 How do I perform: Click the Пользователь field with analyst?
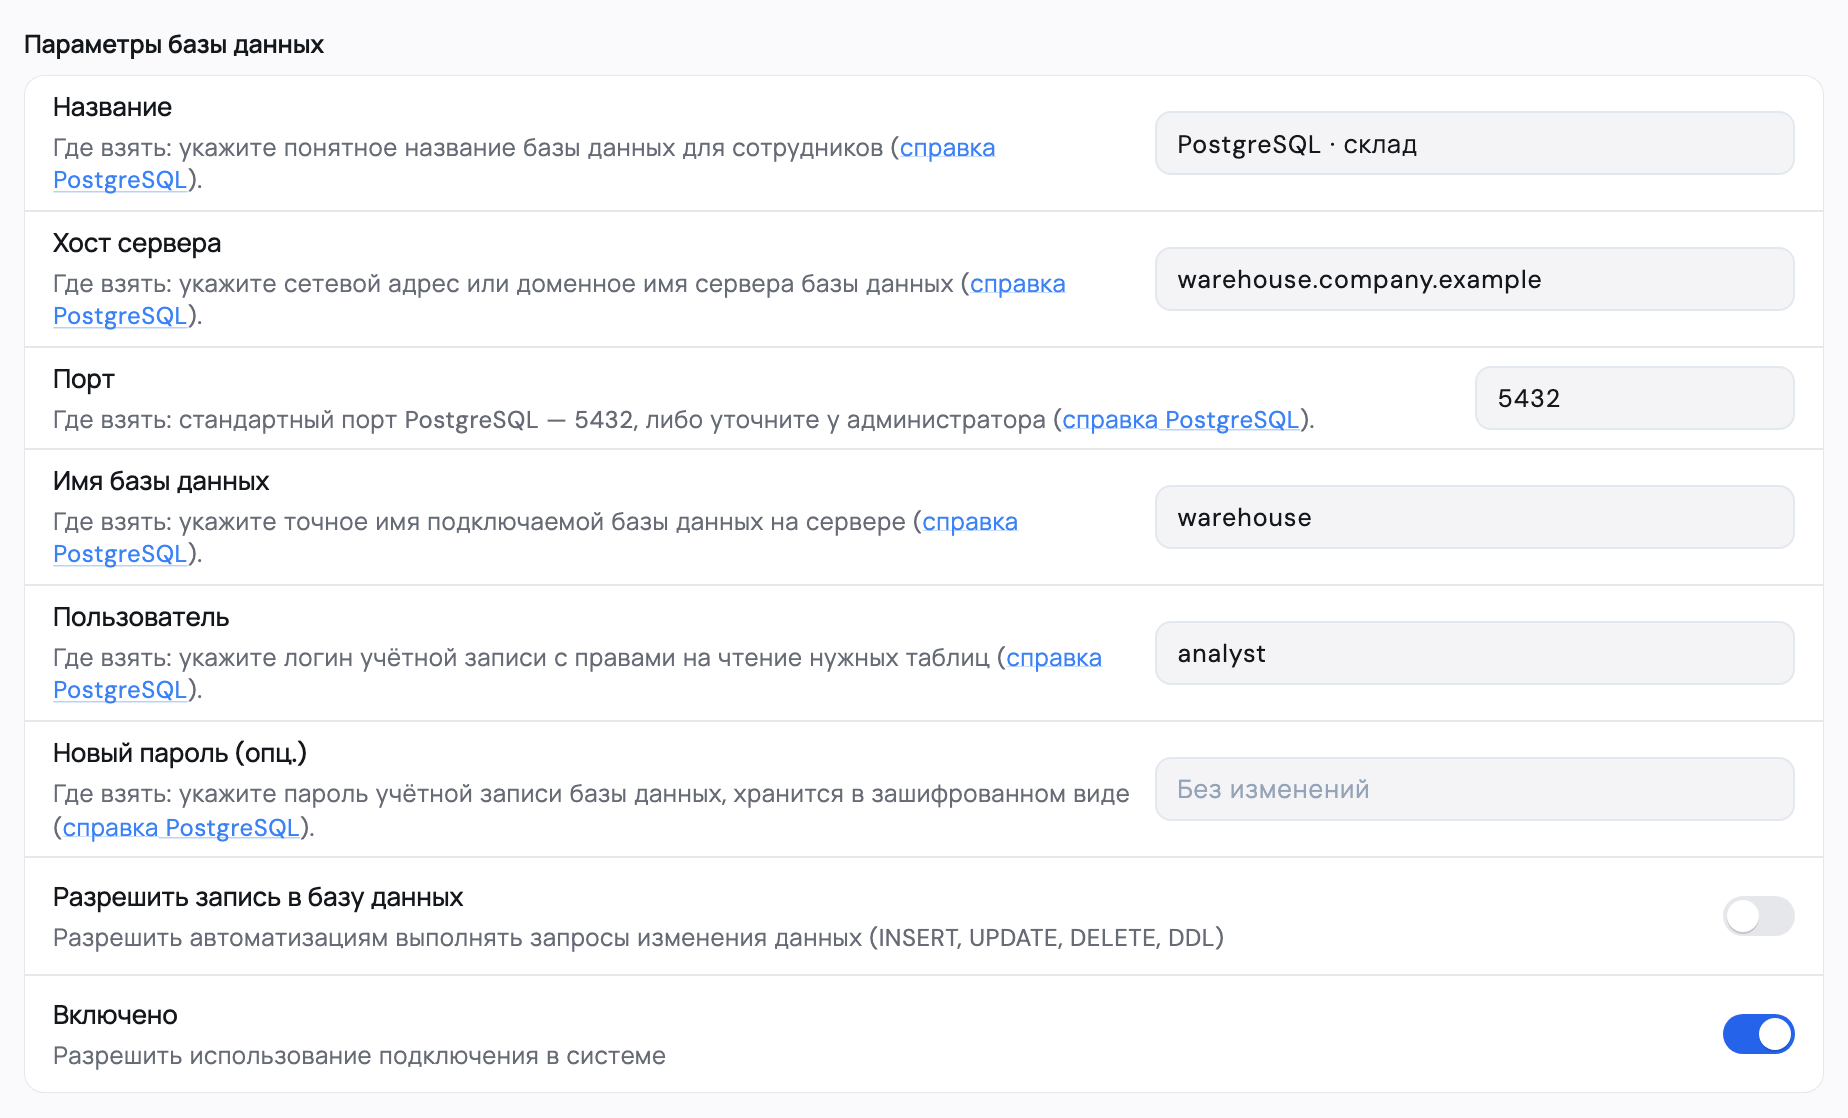(1474, 653)
